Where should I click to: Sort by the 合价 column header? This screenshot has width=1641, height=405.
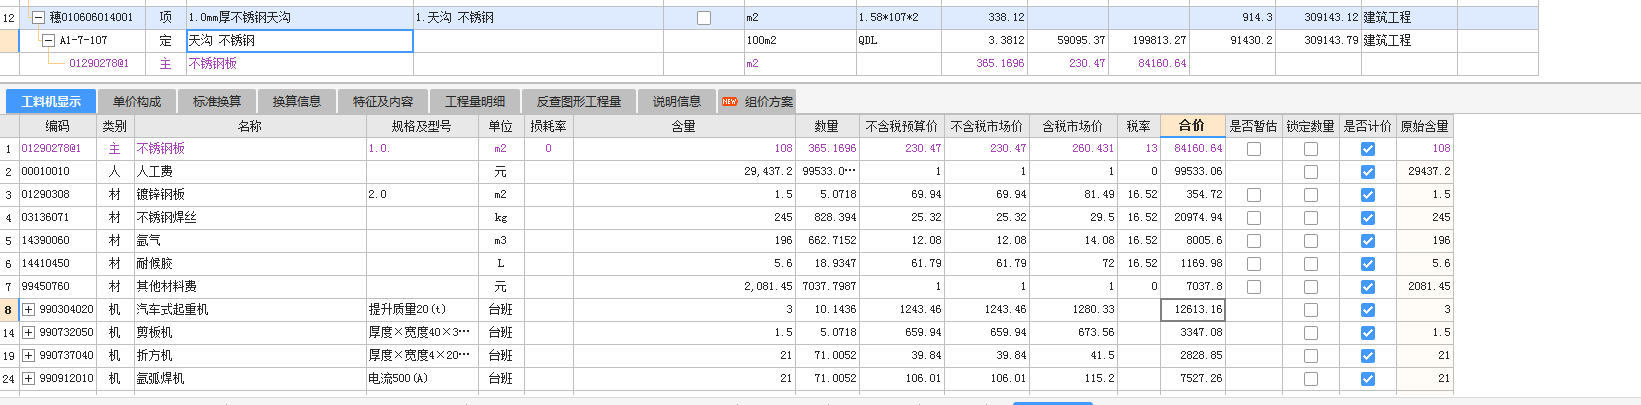(x=1192, y=126)
